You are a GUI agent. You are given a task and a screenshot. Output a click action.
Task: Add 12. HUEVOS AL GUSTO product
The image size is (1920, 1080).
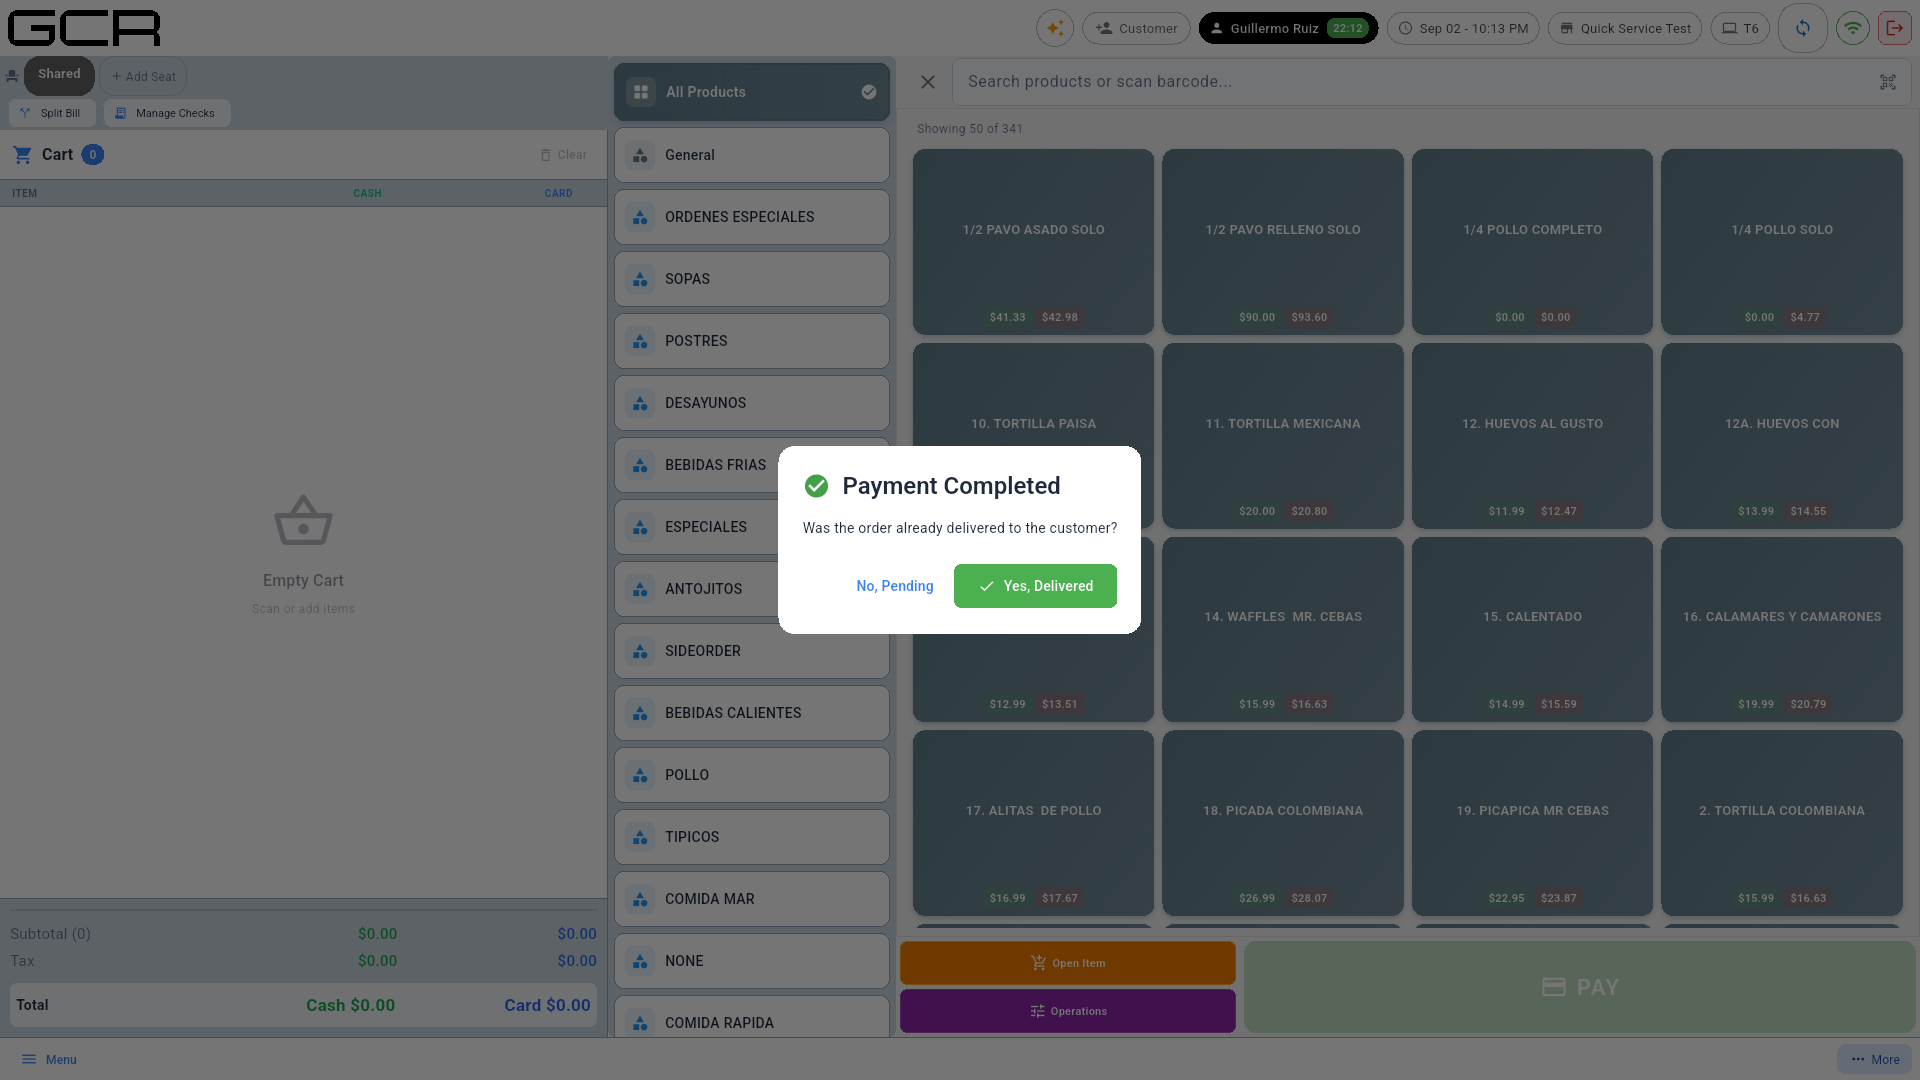pos(1532,436)
